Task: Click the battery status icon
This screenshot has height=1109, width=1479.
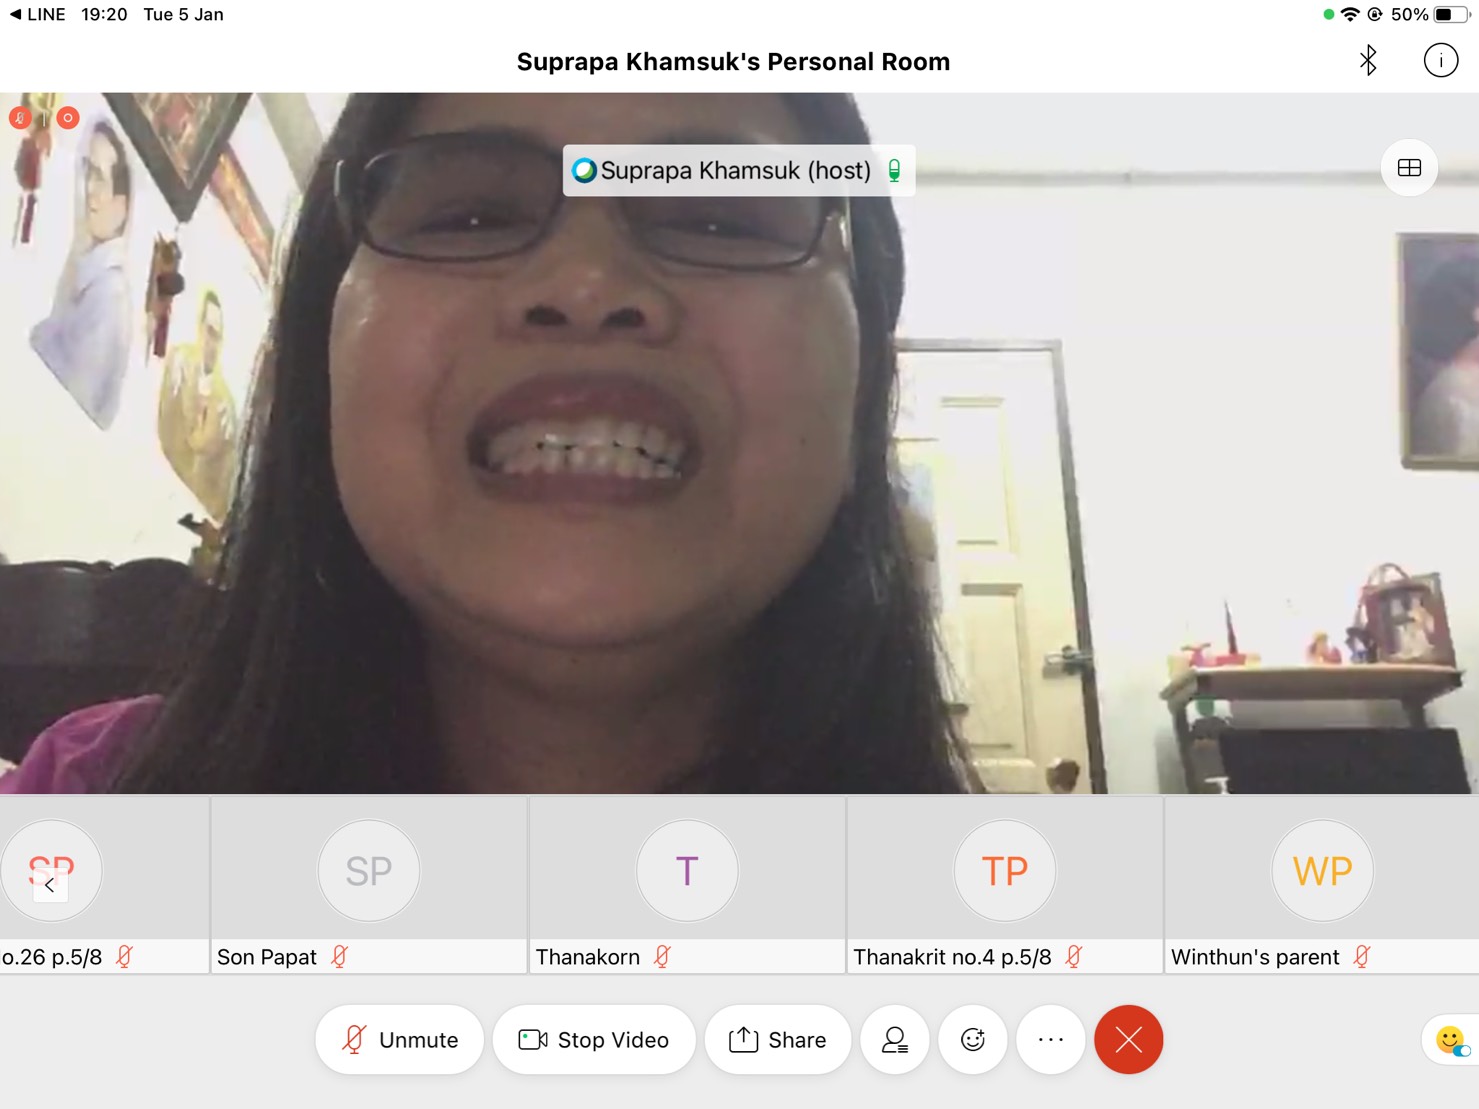Action: click(x=1452, y=14)
